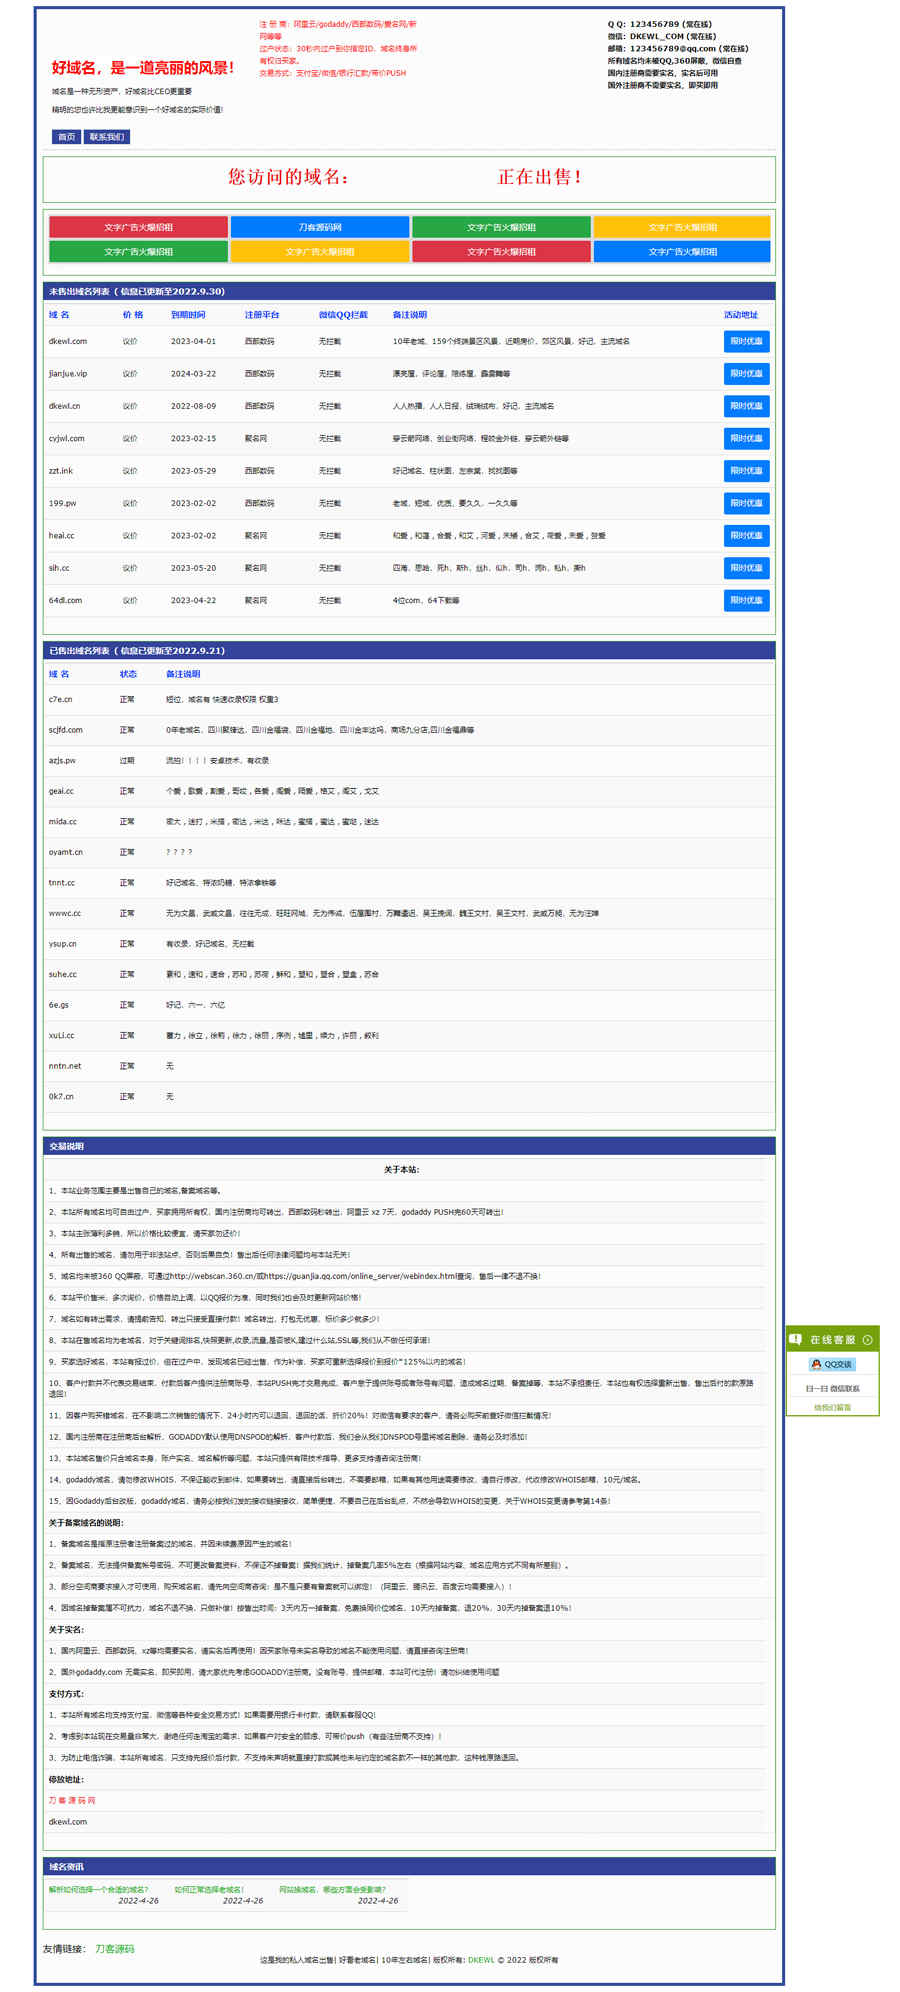Click the QQ交谈 penguin chat icon

click(x=816, y=1364)
